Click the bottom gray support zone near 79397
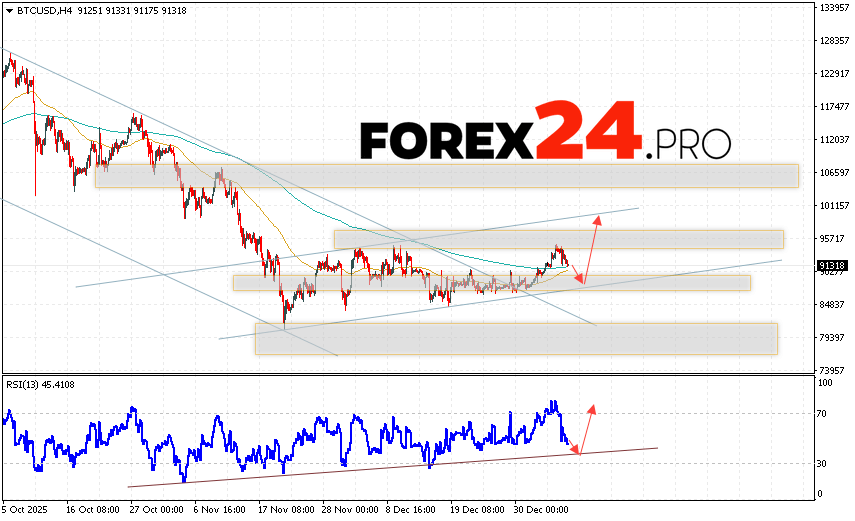Screen dimensions: 855x521 tap(515, 338)
